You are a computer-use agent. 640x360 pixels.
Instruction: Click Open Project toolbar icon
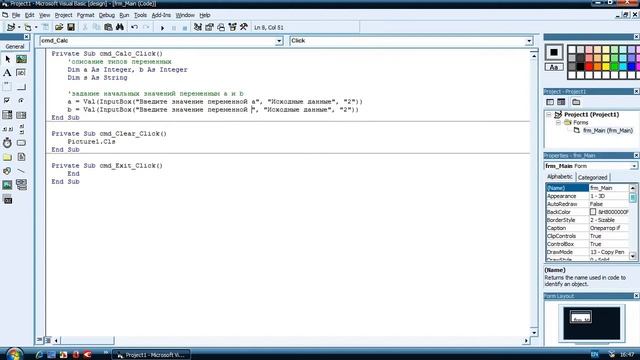click(x=59, y=27)
